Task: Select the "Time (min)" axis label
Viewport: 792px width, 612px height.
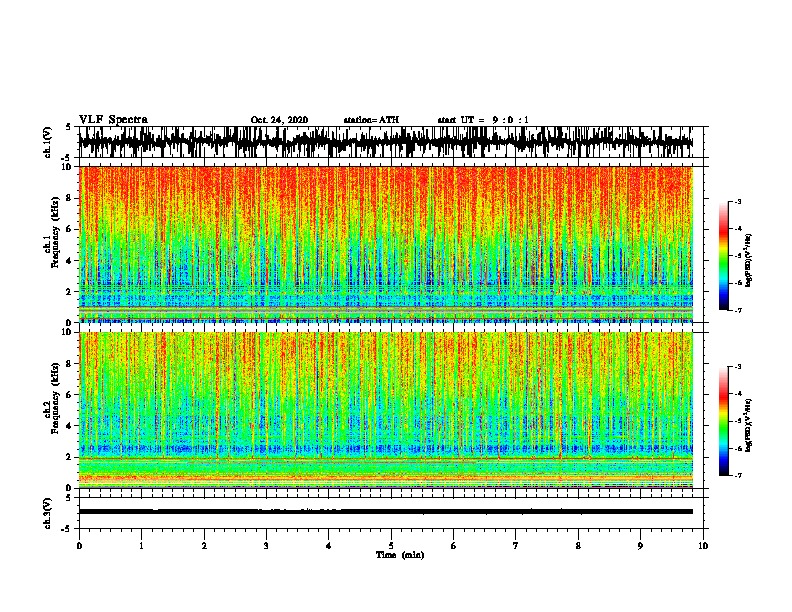Action: pyautogui.click(x=400, y=555)
